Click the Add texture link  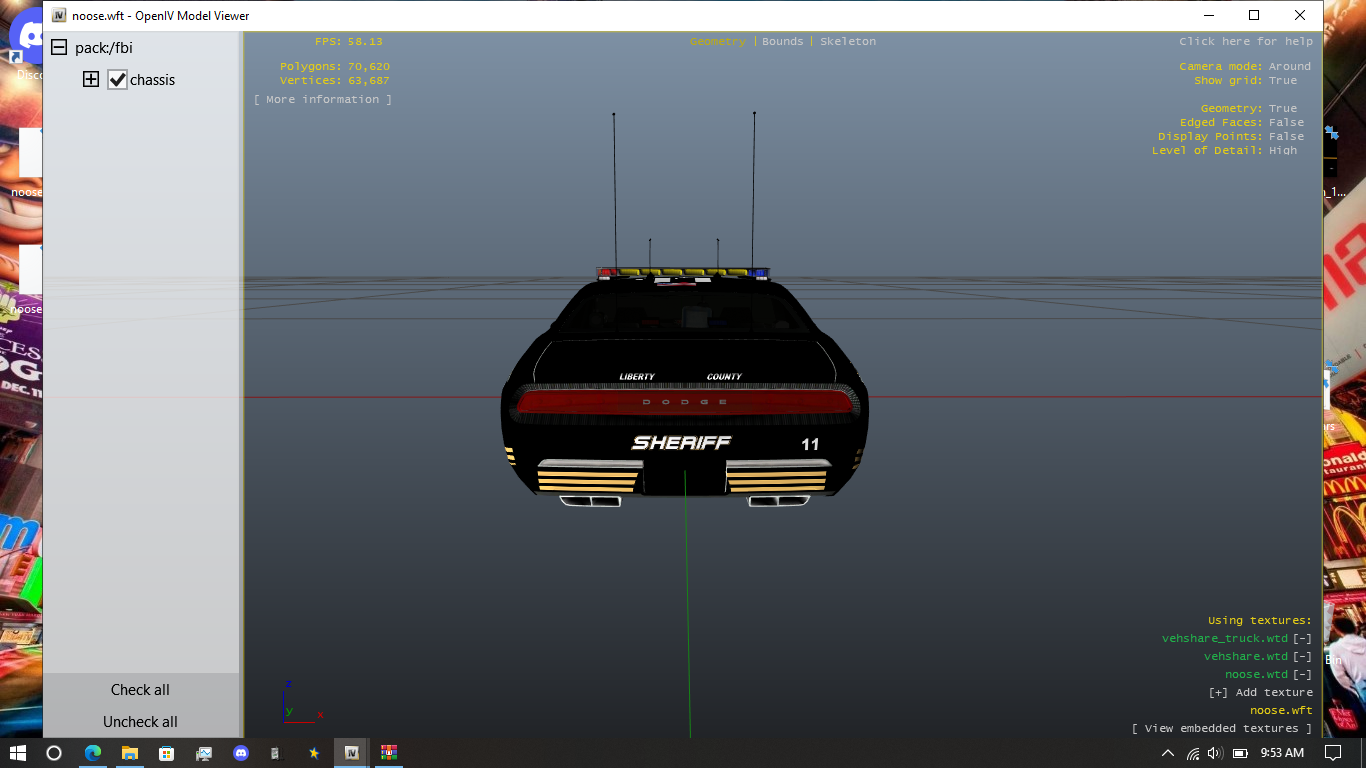tap(1260, 693)
